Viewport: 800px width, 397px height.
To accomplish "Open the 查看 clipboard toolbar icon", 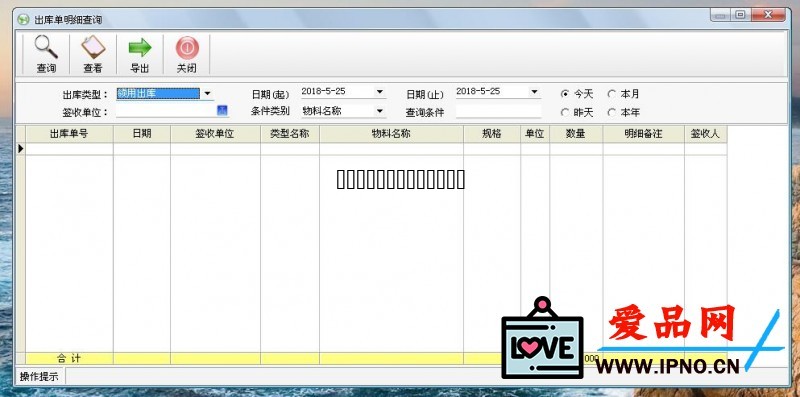I will [x=93, y=47].
